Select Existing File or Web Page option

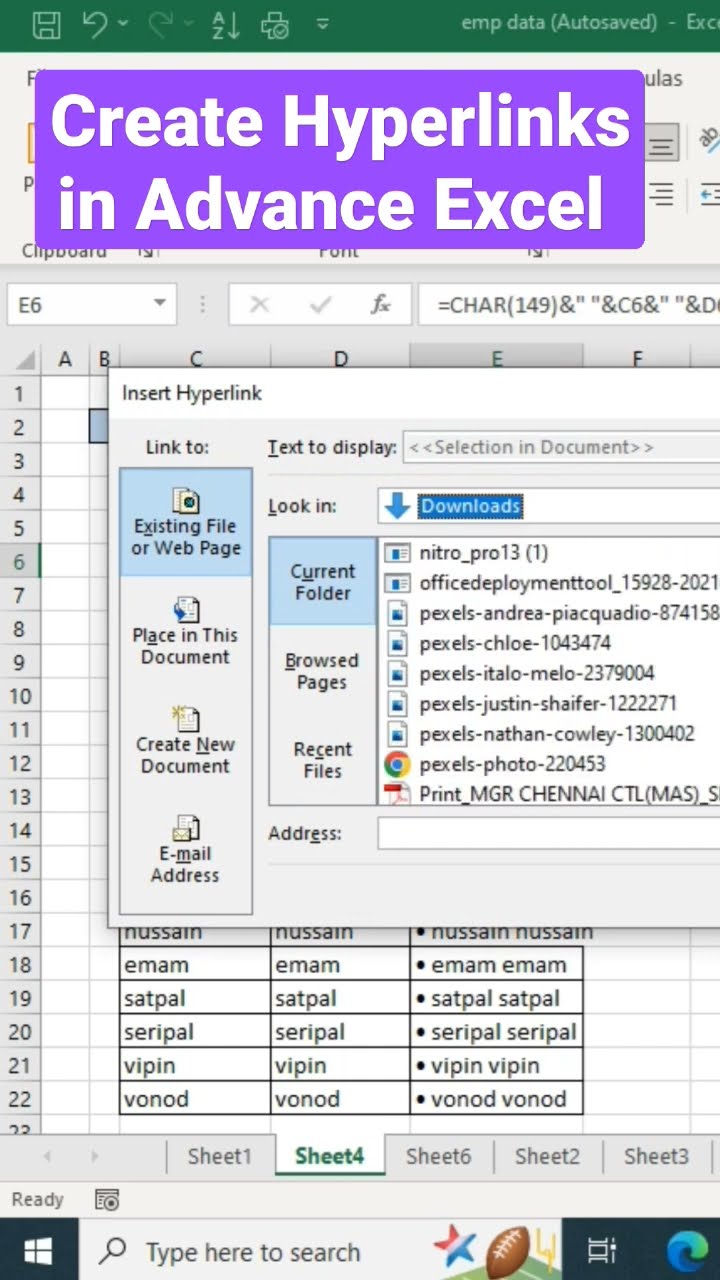click(x=186, y=522)
